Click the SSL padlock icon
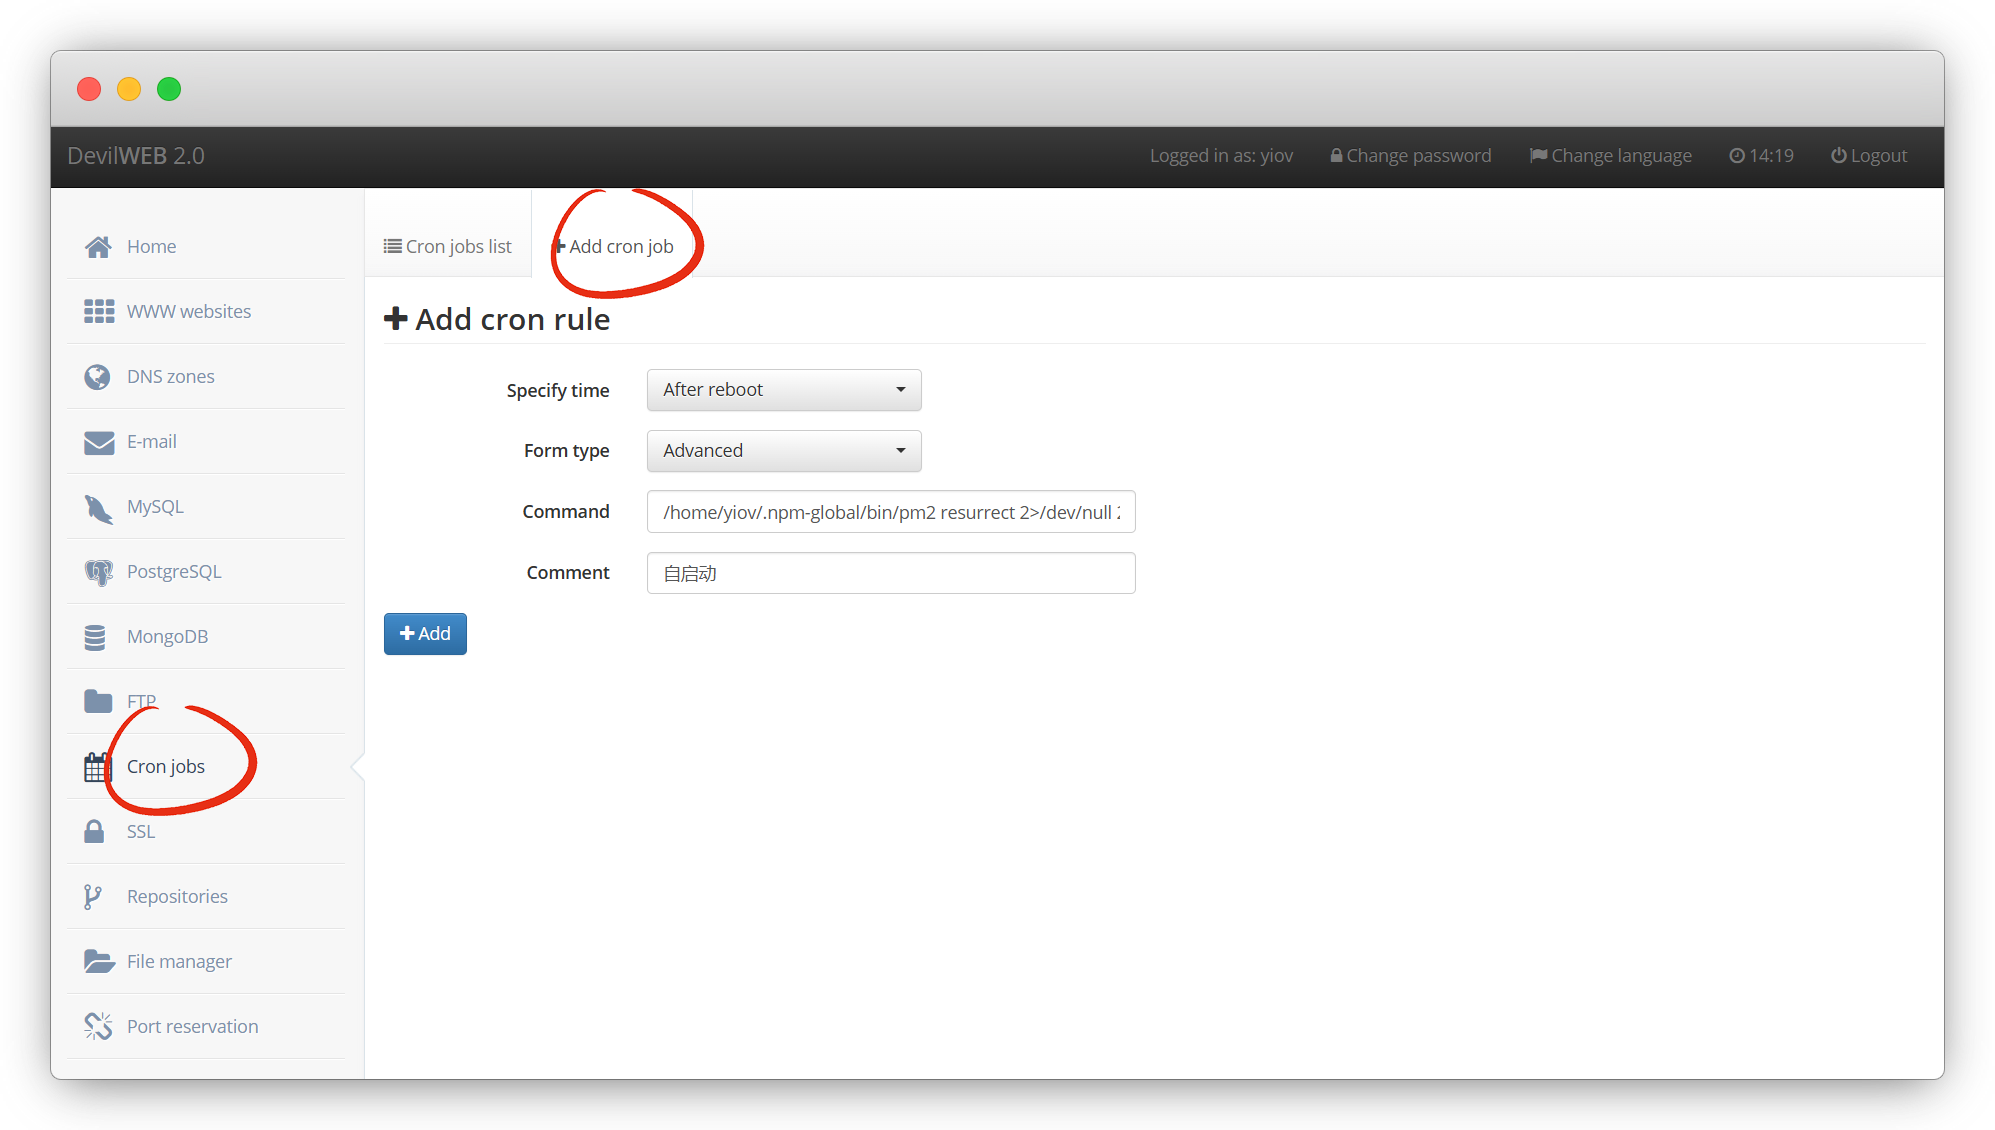1995x1130 pixels. coord(94,832)
